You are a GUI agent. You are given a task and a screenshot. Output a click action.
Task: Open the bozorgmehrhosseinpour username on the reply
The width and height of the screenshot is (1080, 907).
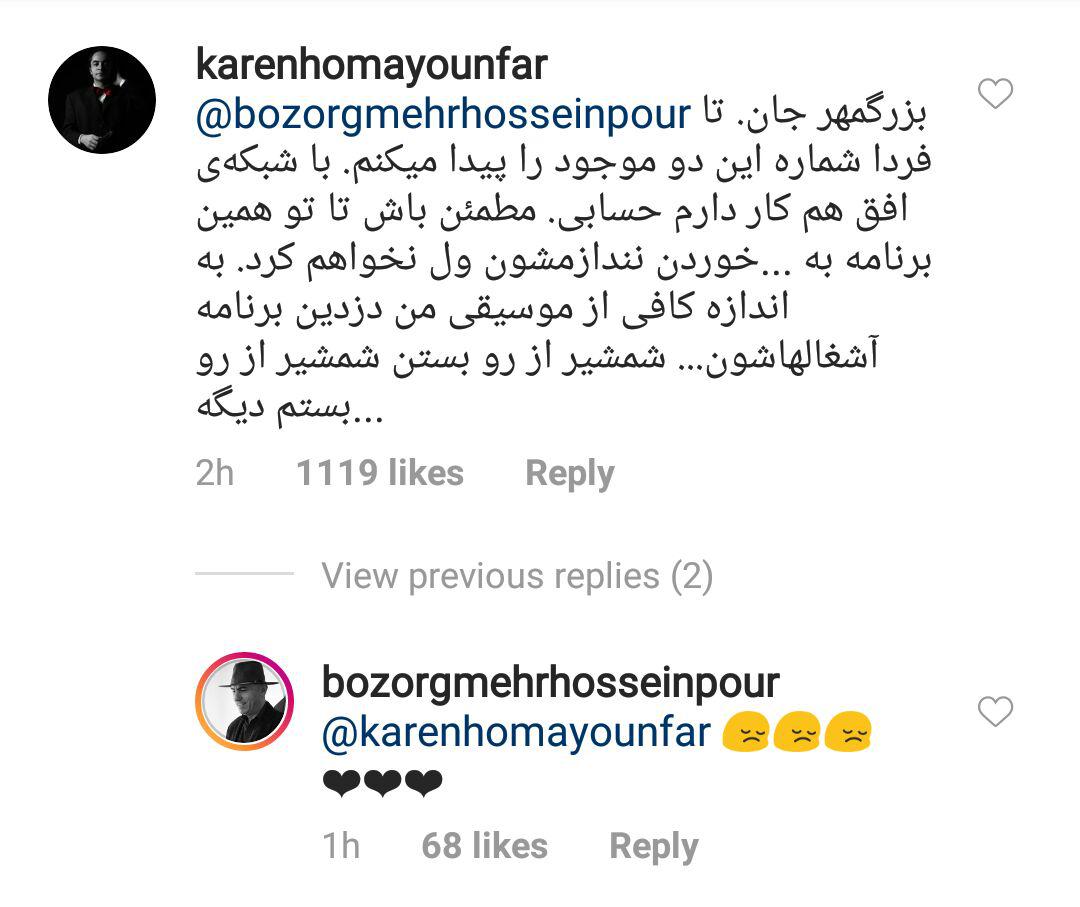point(550,683)
